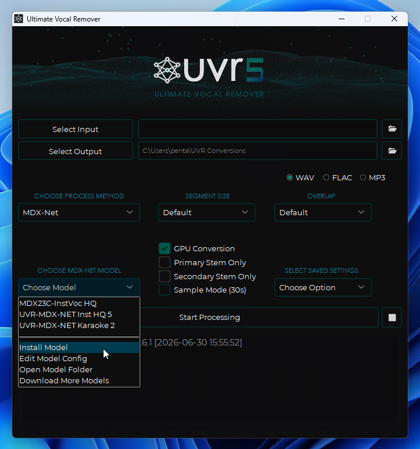Click the app icon in title bar

point(19,19)
